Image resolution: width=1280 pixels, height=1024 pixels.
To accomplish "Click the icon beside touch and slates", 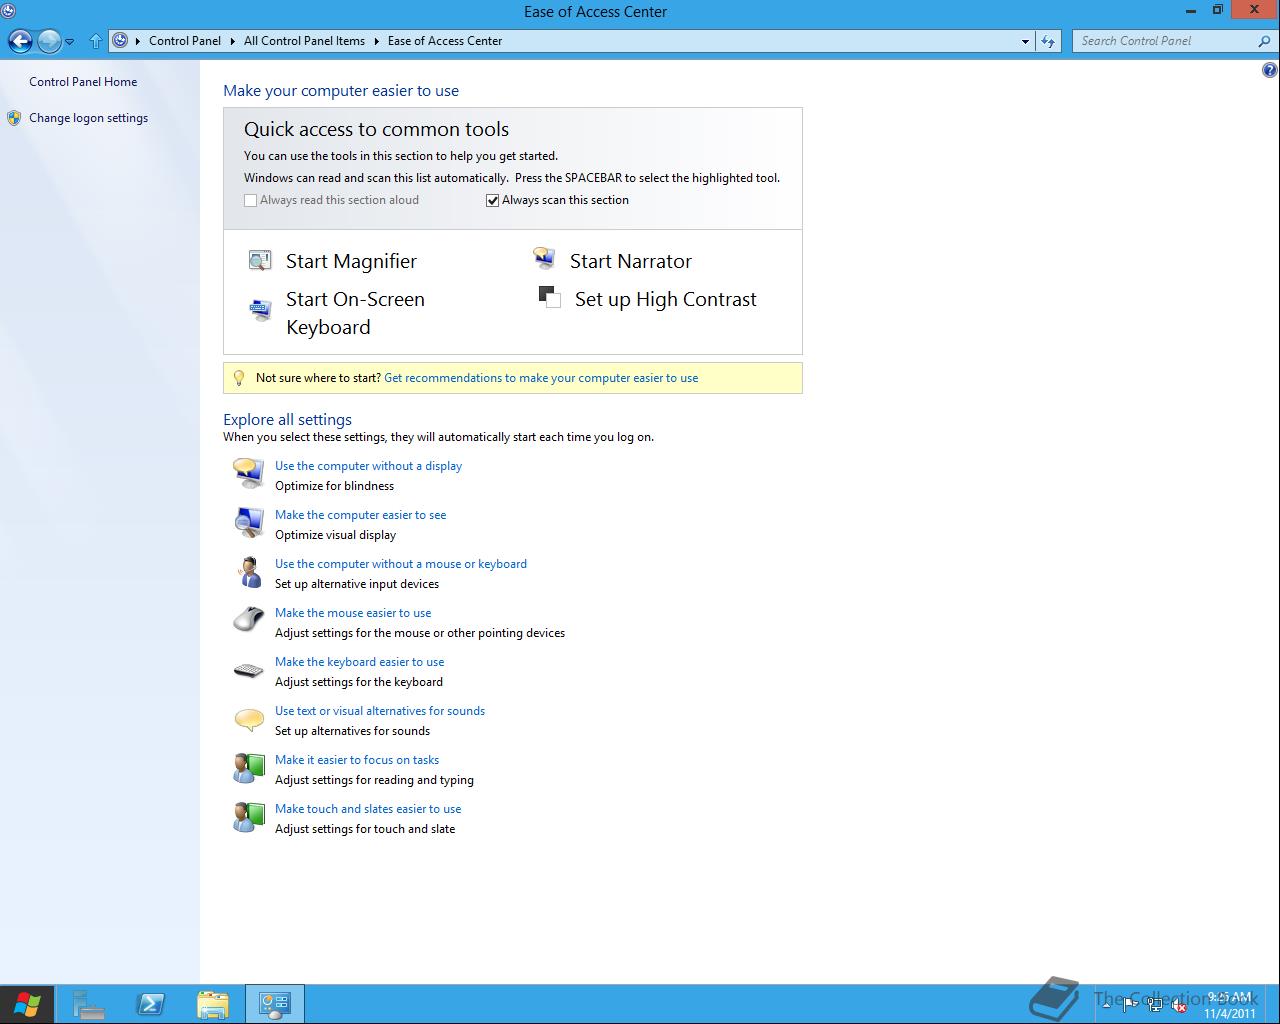I will (248, 817).
